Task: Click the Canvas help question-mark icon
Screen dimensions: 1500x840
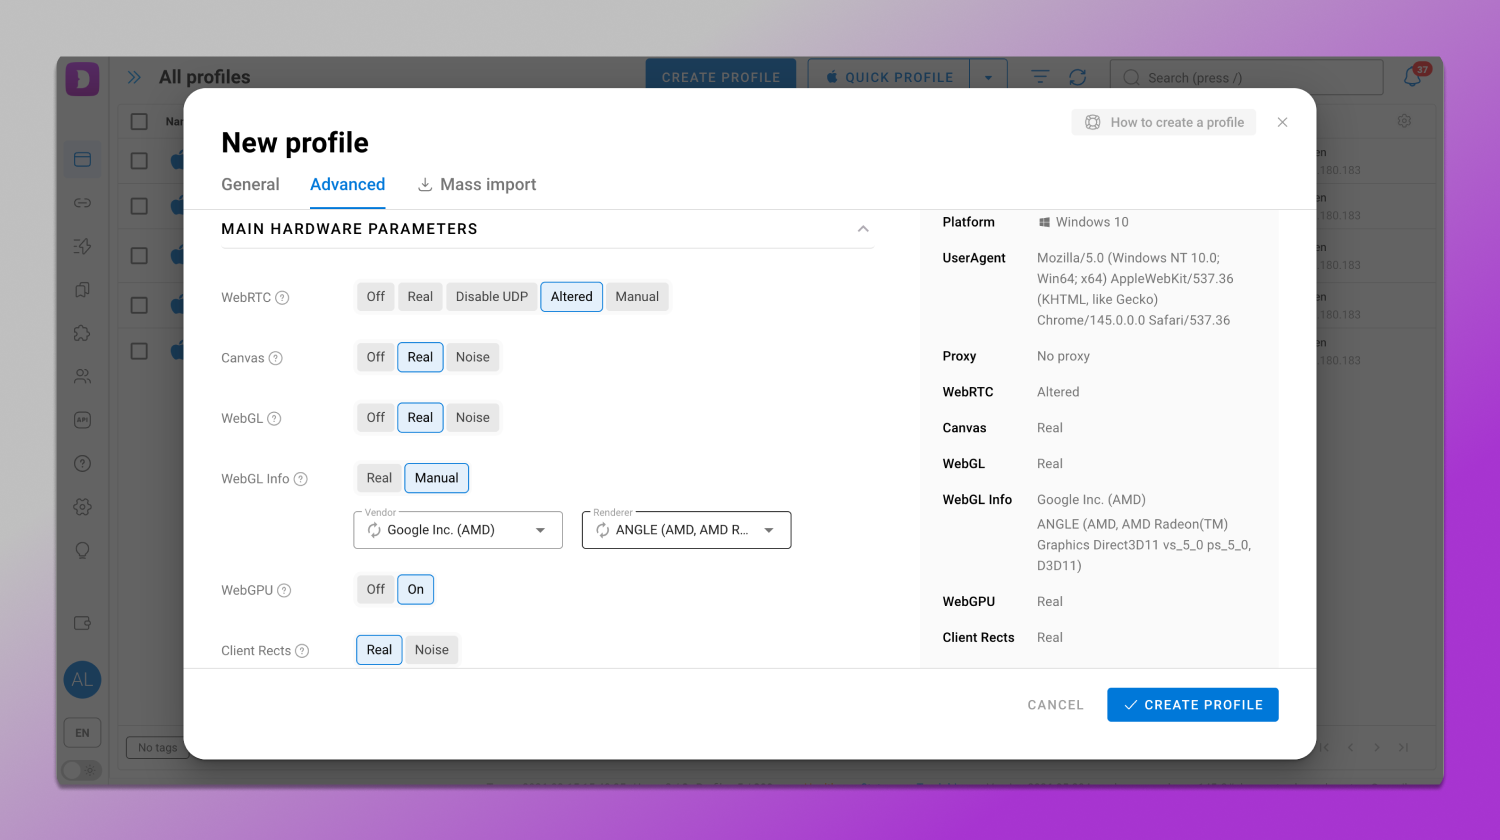Action: (x=276, y=358)
